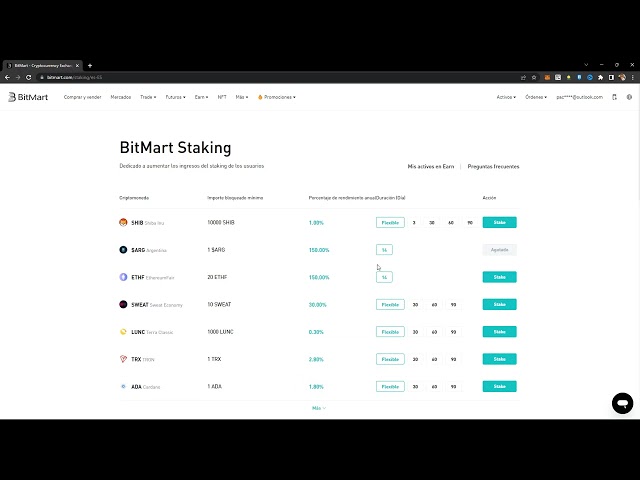
Task: Click the browser back arrow
Action: [7, 77]
